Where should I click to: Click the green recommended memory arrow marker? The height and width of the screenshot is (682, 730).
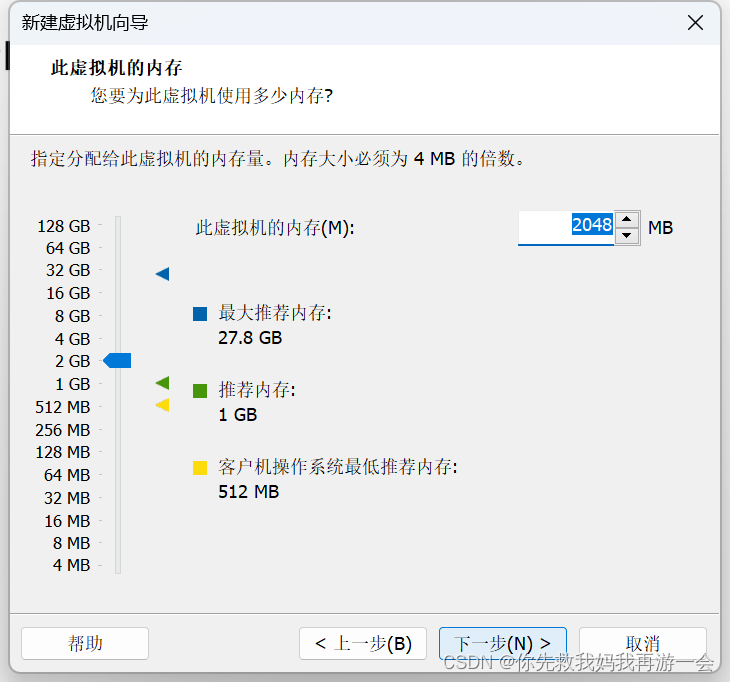[162, 383]
